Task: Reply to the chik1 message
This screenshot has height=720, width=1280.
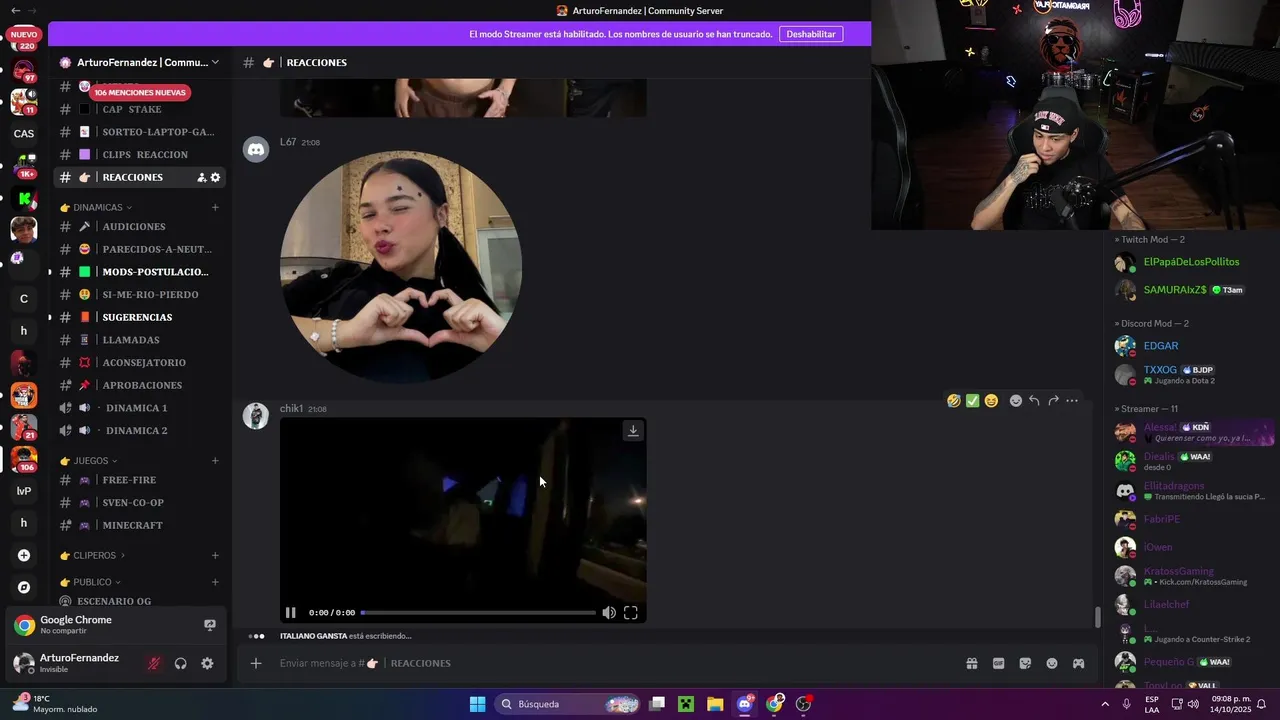Action: 1034,401
